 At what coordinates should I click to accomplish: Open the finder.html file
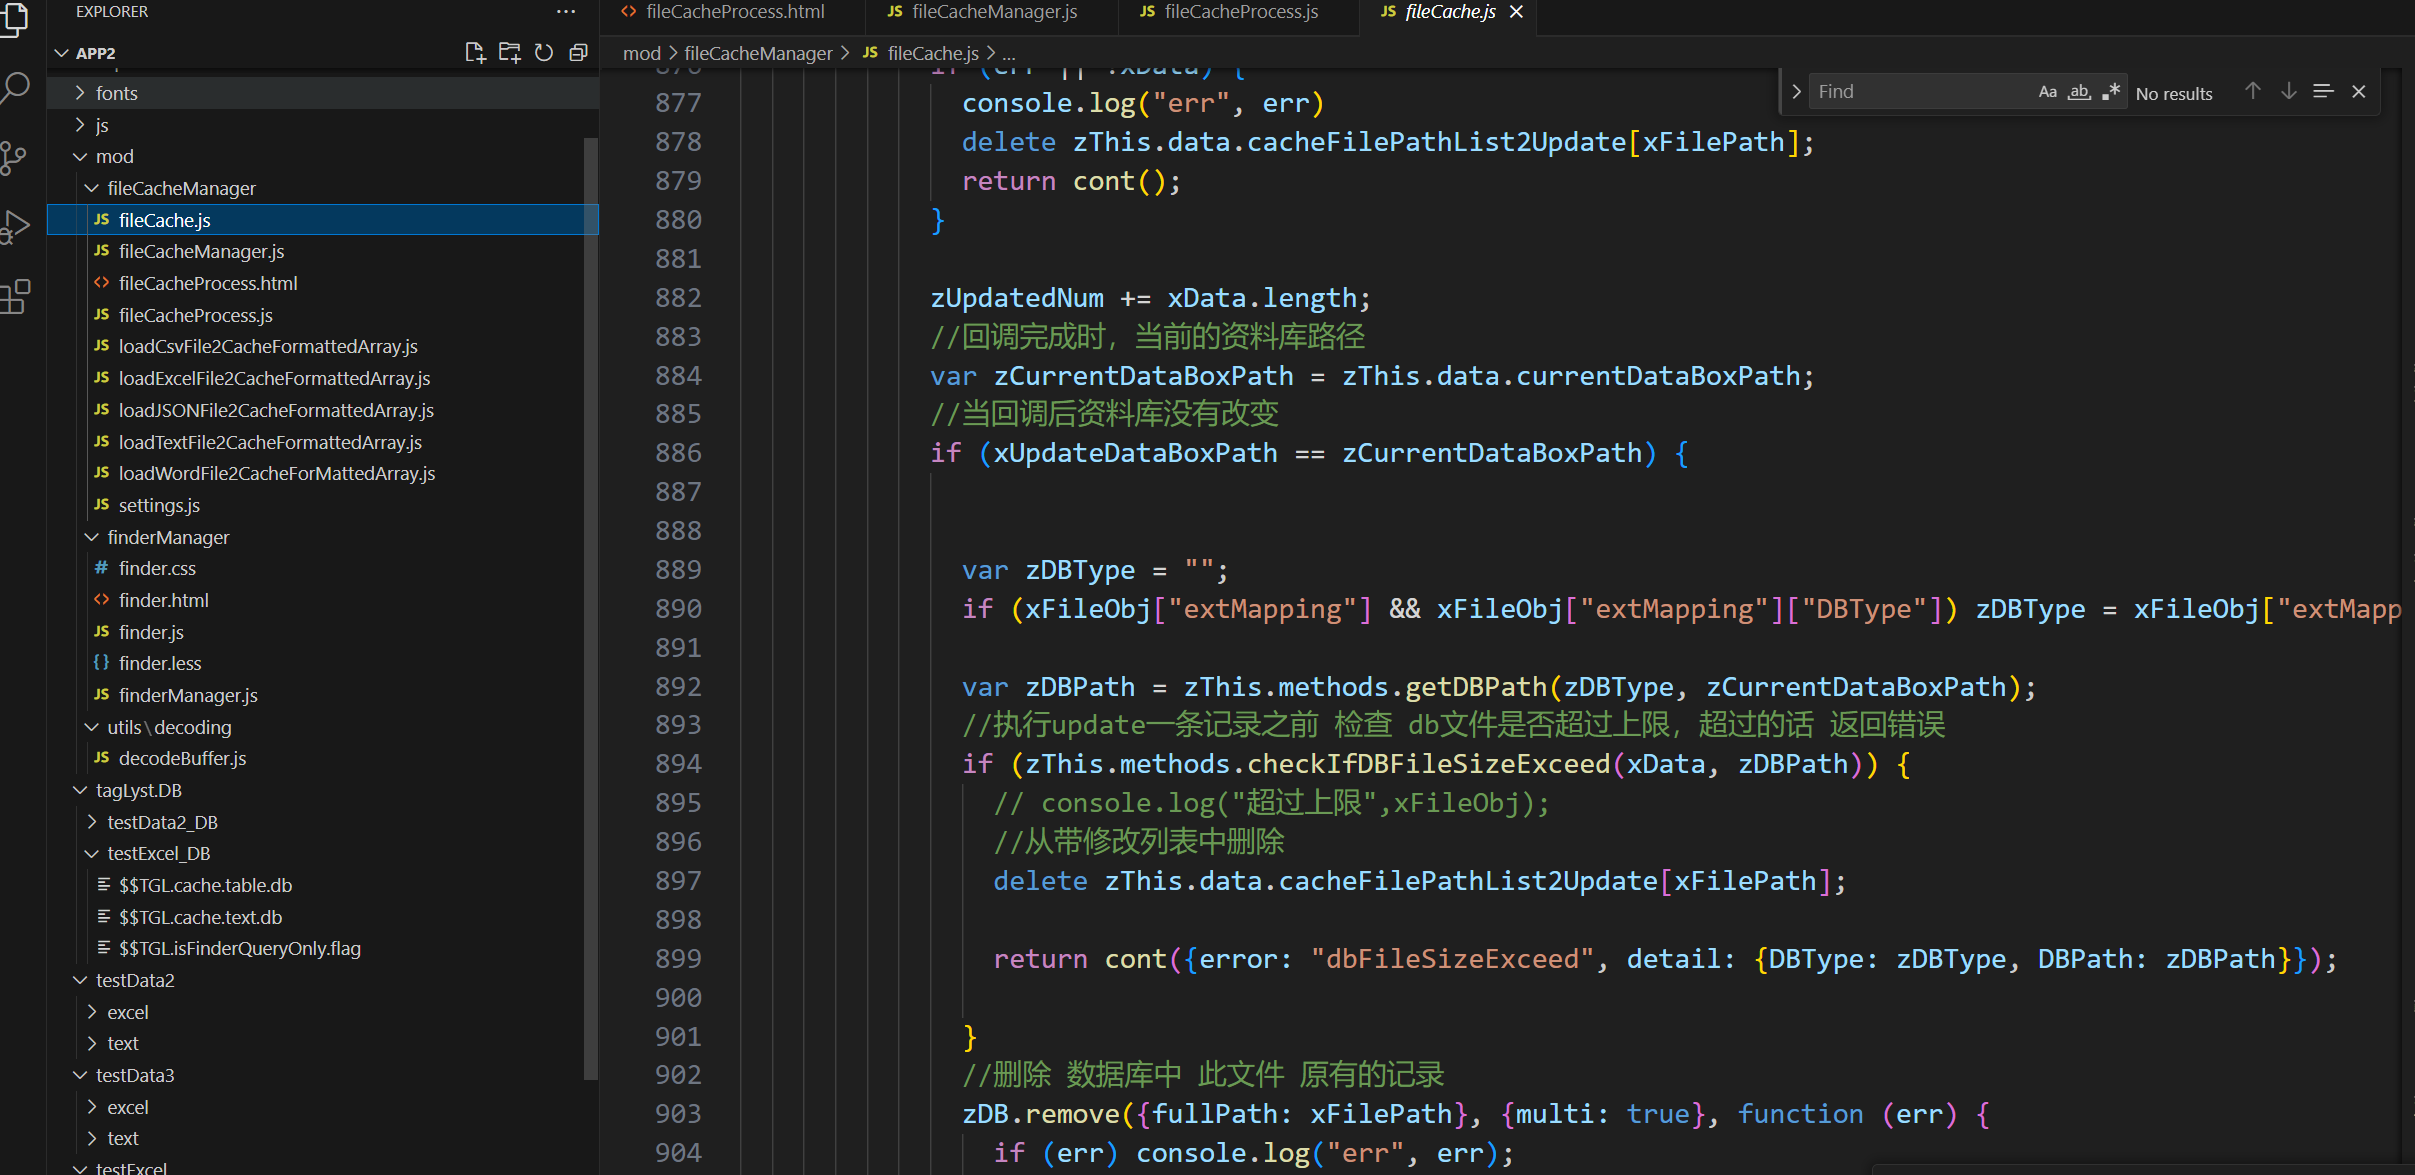(x=322, y=600)
